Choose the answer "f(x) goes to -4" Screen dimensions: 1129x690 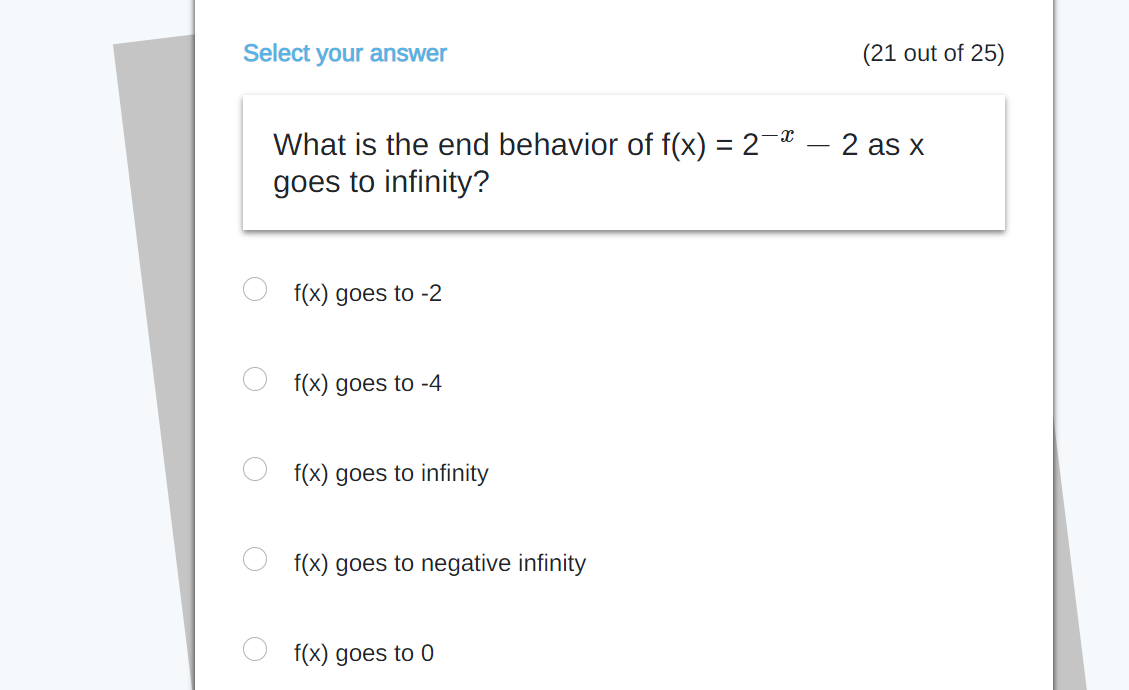[x=255, y=379]
